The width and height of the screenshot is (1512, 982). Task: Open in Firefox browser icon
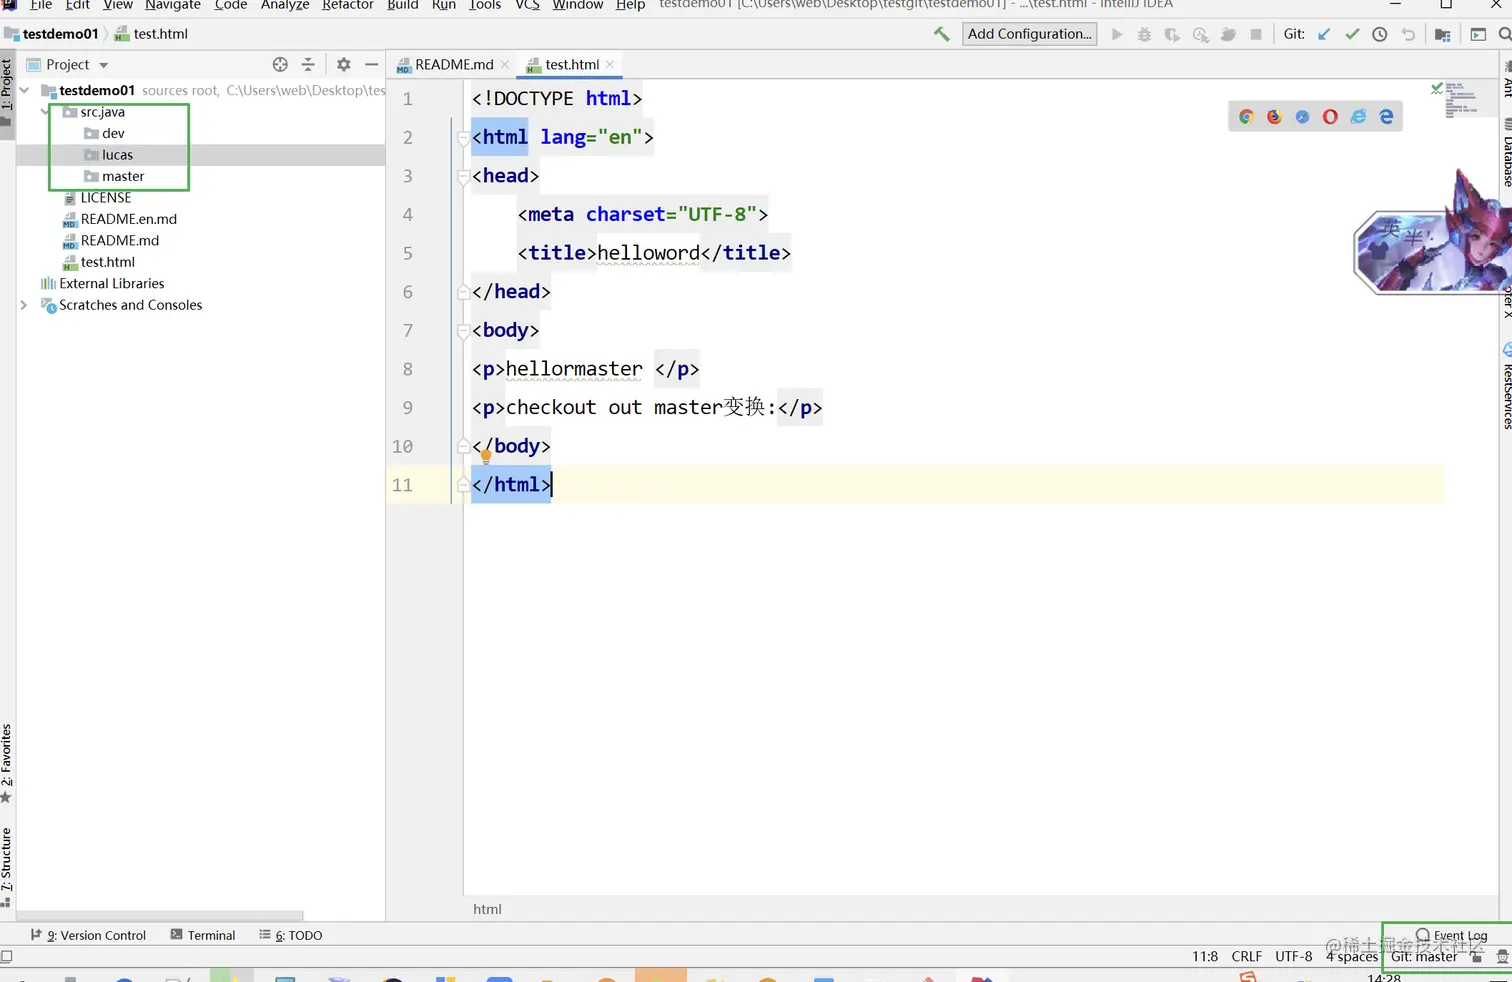tap(1274, 117)
